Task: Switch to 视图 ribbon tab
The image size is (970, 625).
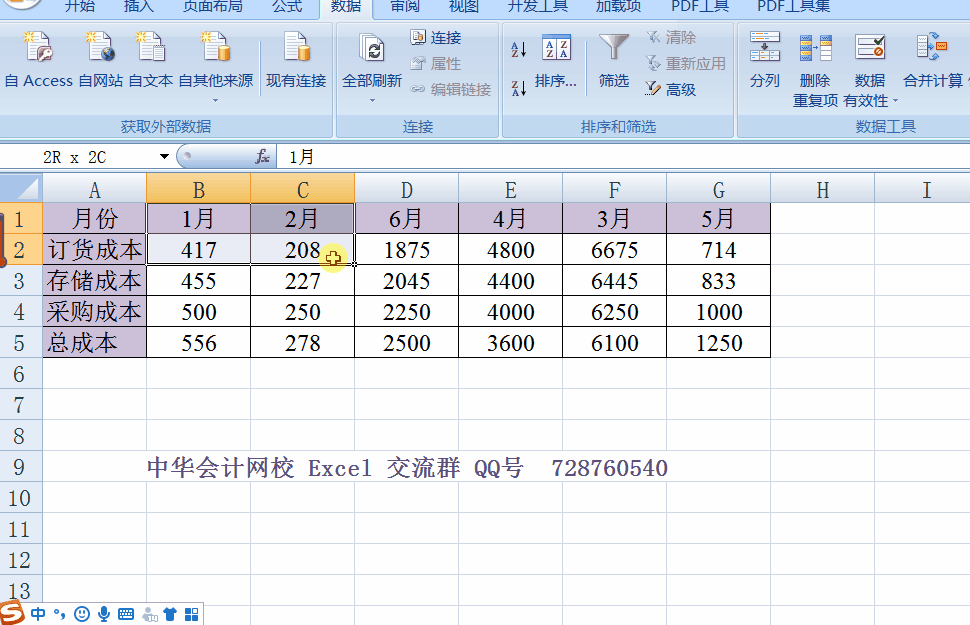Action: 464,6
